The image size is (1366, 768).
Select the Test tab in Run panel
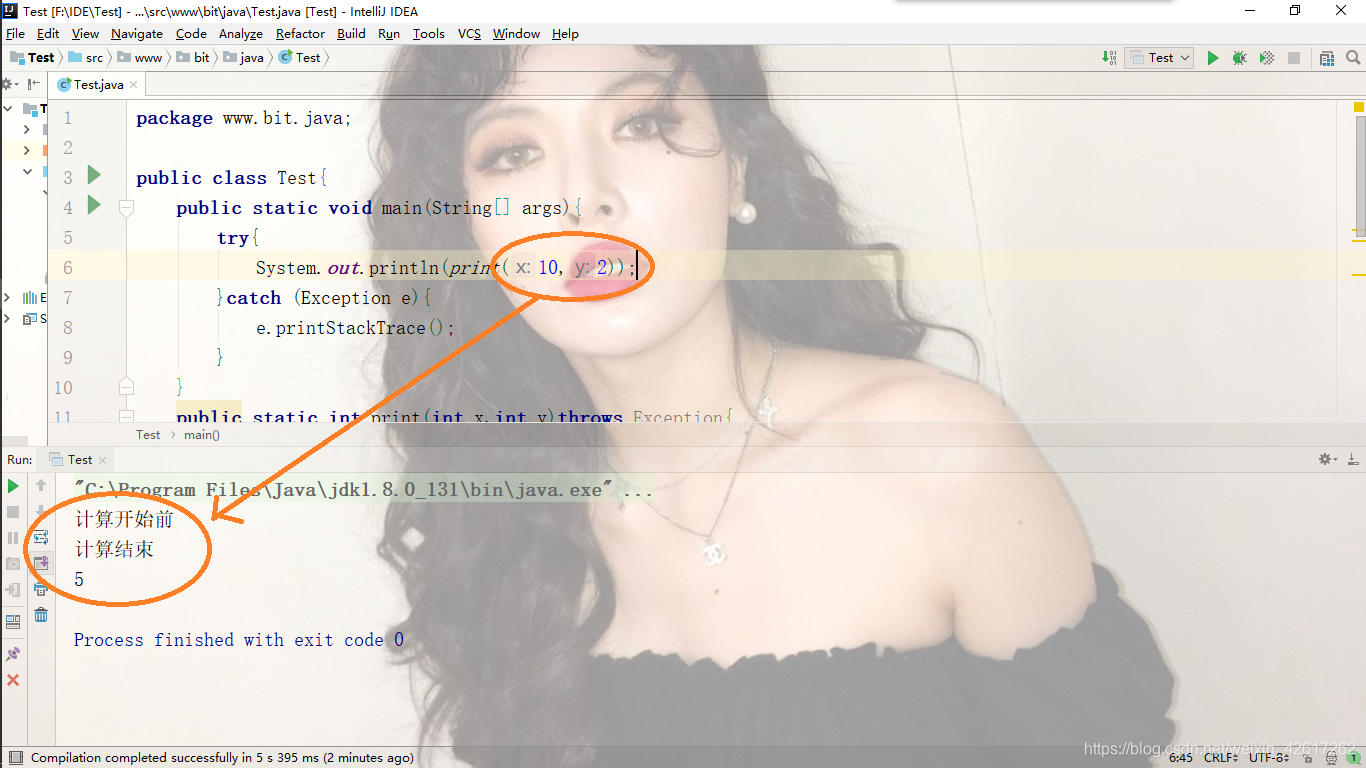point(80,460)
